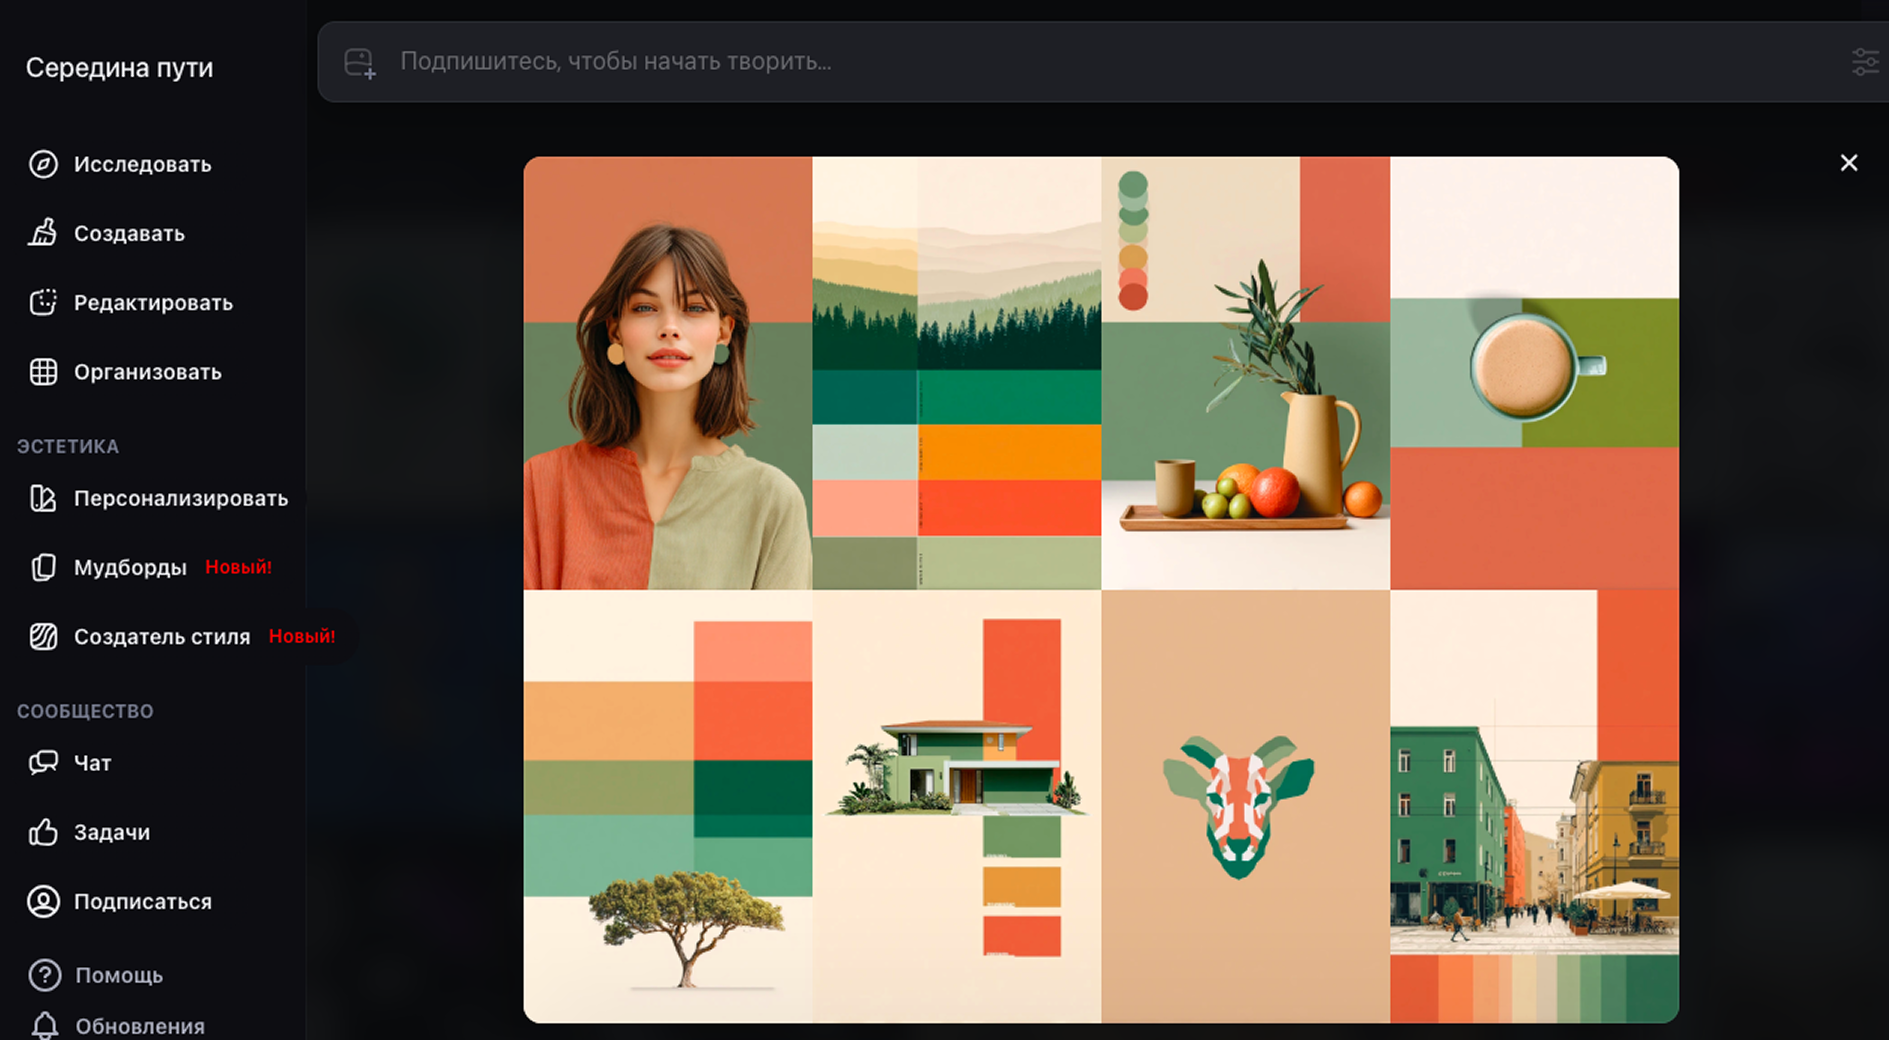
Task: Select the Организовать grid icon
Action: click(x=43, y=372)
